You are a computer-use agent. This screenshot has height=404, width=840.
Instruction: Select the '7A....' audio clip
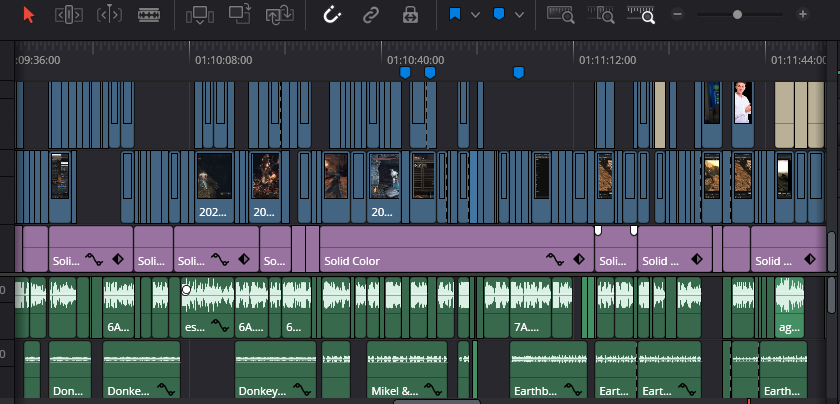[x=530, y=308]
